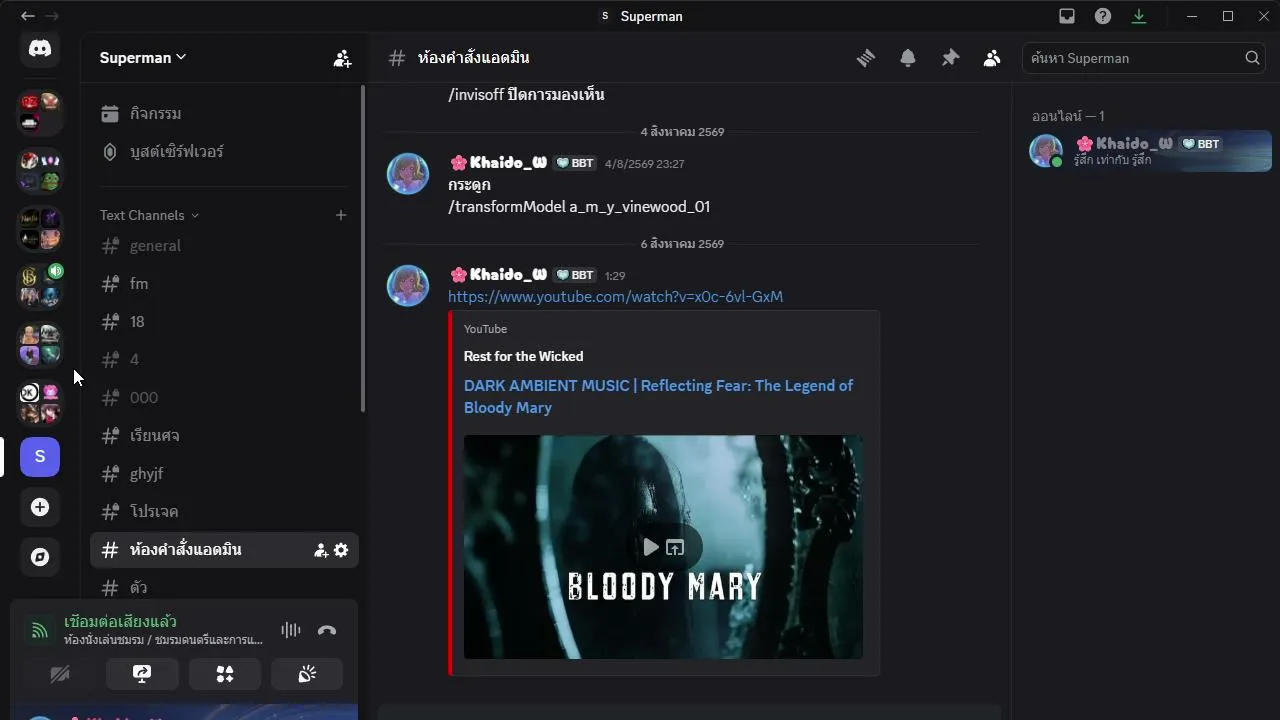Open the soundboard button
This screenshot has height=720, width=1280.
click(x=307, y=674)
